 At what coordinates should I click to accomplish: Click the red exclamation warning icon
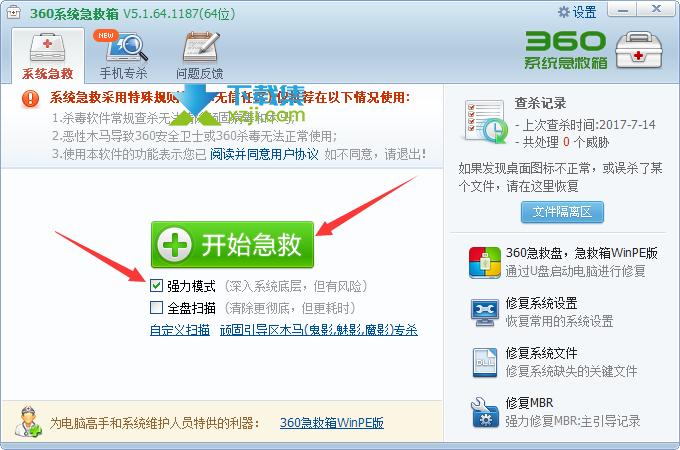30,99
